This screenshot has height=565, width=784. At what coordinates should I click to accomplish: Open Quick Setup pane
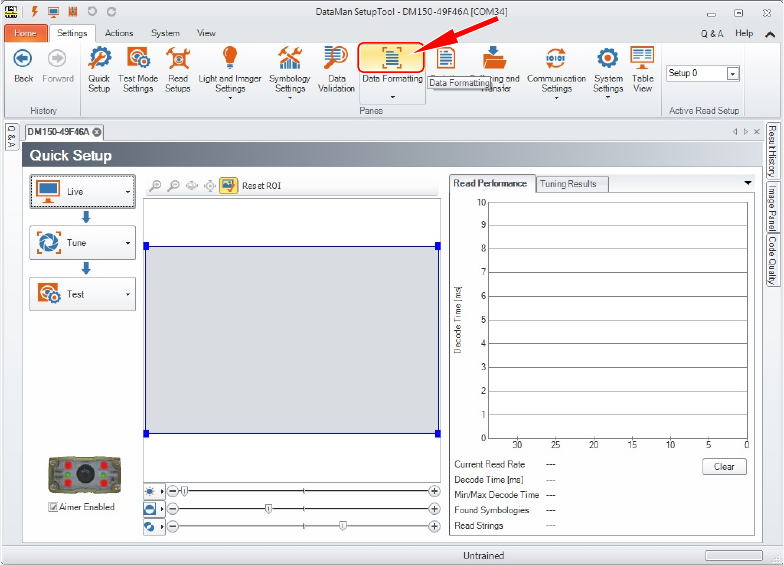pyautogui.click(x=99, y=69)
